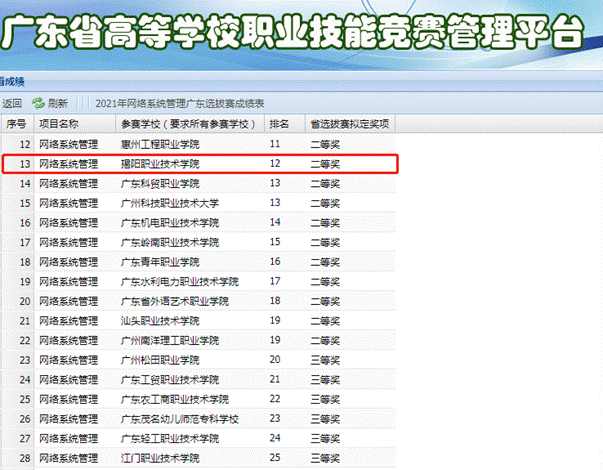This screenshot has height=470, width=603.
Task: Select the highlighted 揭阳职业技术学院 row
Action: [x=160, y=163]
